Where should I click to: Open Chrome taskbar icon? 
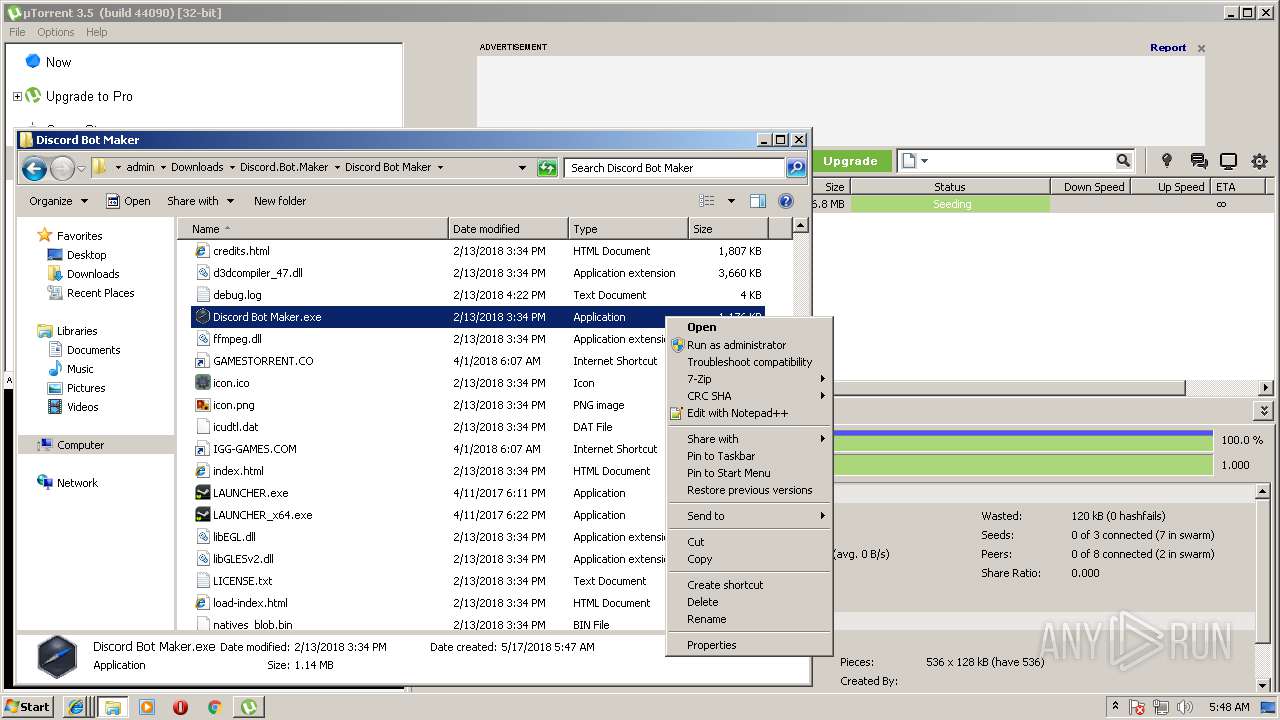(x=214, y=707)
